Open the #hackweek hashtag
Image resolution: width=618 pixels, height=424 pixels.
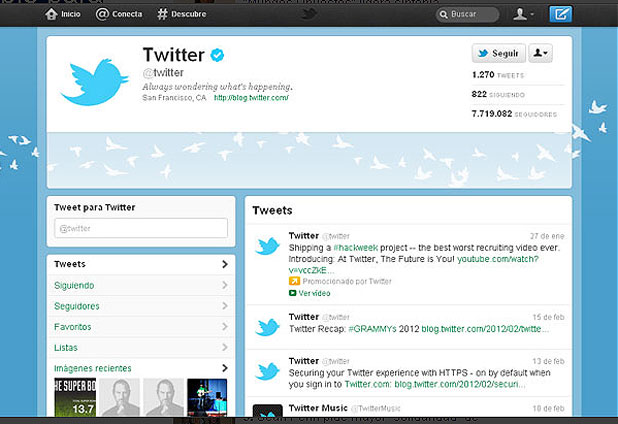point(356,248)
